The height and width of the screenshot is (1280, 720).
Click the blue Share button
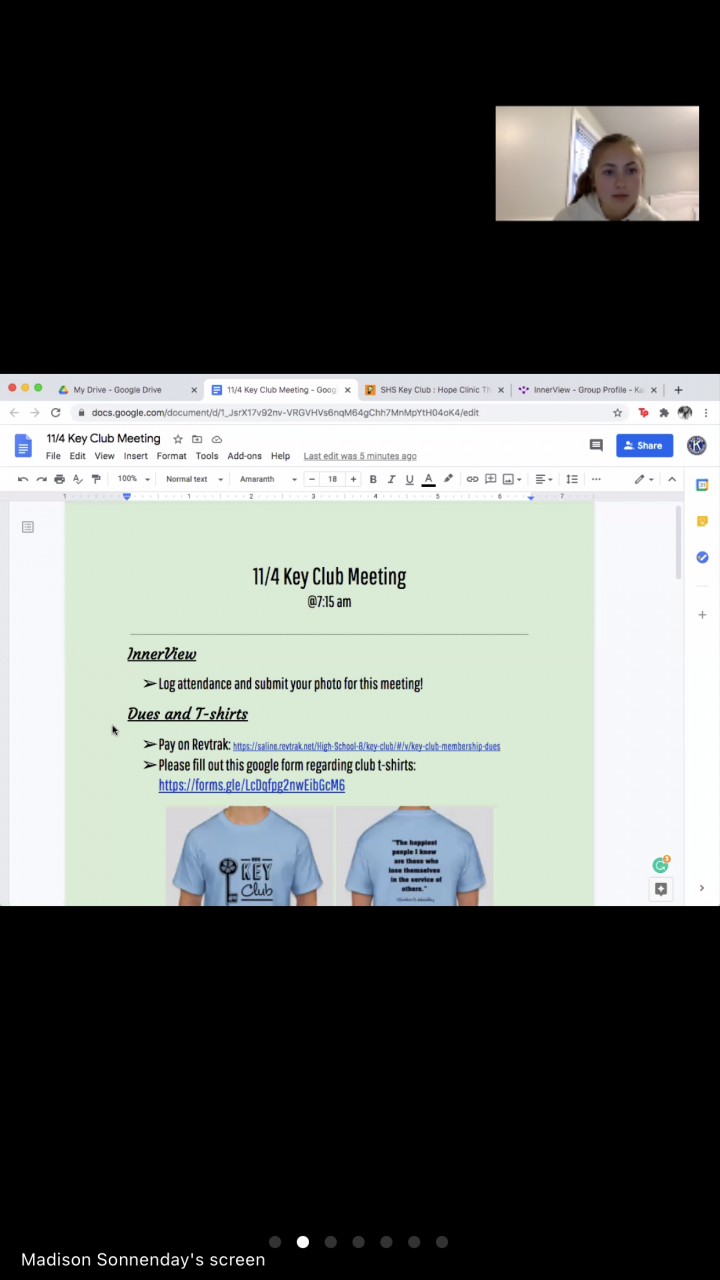click(x=644, y=445)
